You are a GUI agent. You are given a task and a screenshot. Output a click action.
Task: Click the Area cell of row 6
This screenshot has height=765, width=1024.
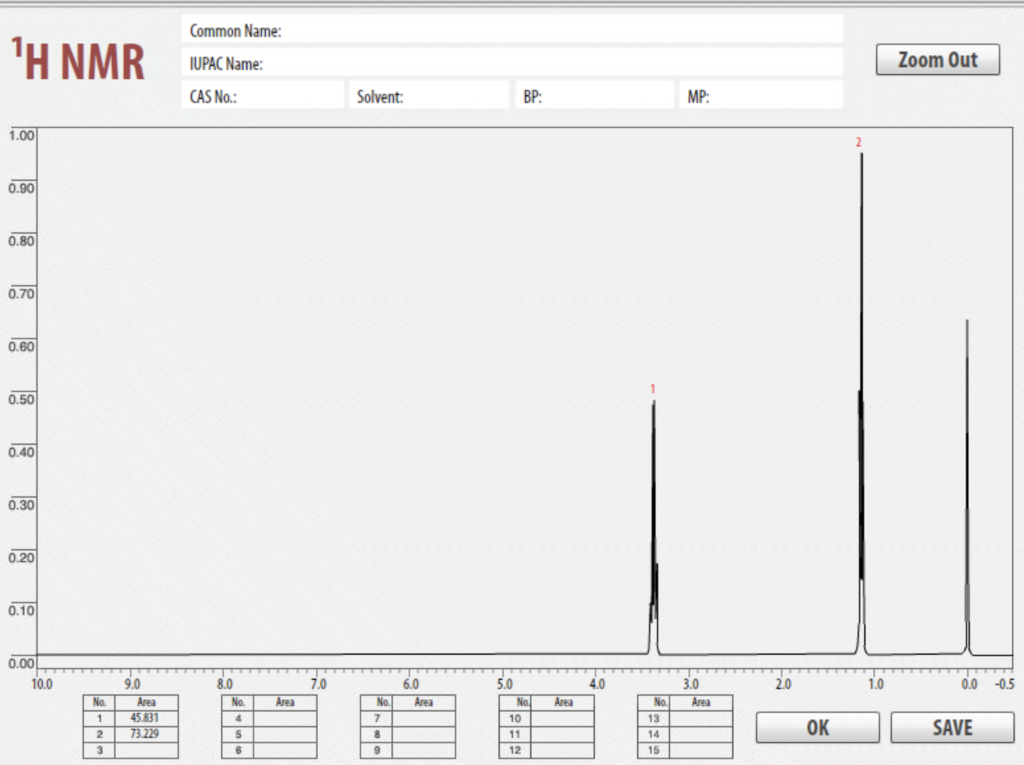(x=285, y=750)
